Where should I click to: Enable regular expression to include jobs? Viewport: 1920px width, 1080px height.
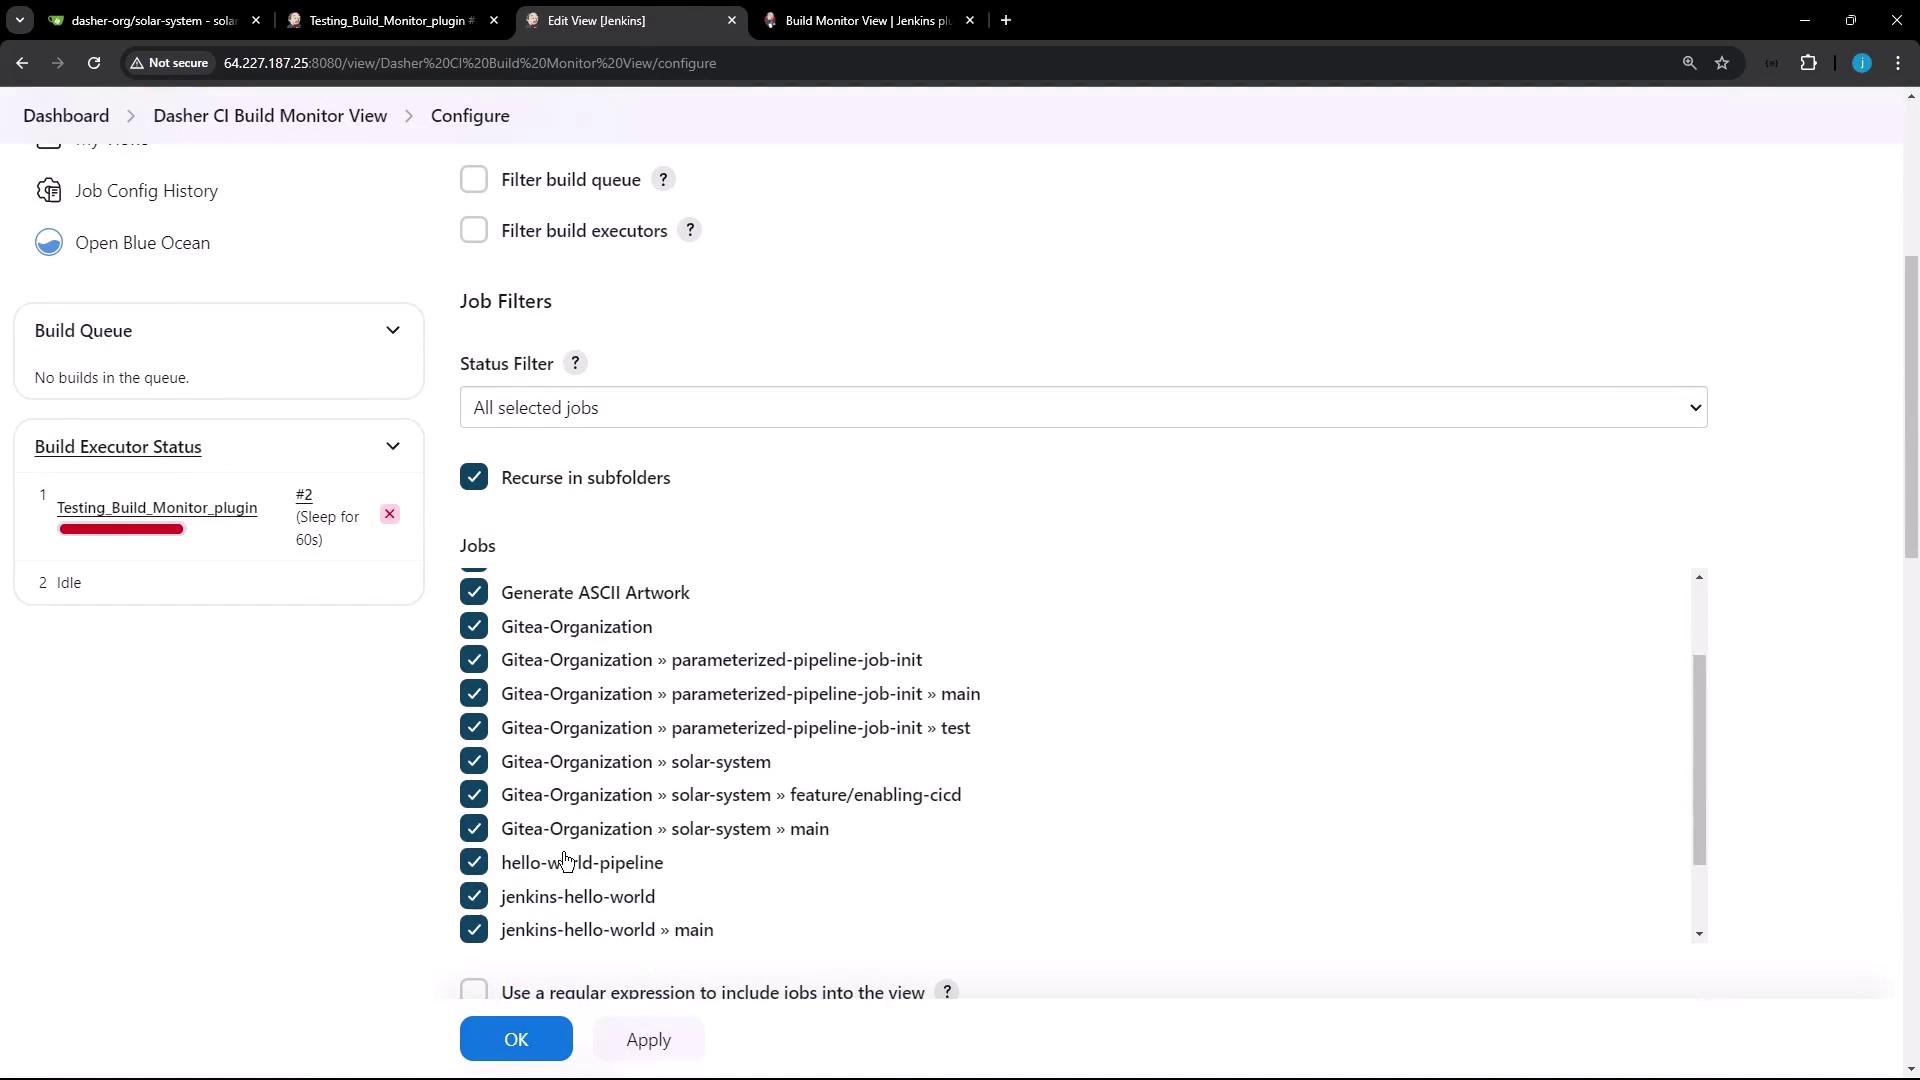(x=474, y=990)
